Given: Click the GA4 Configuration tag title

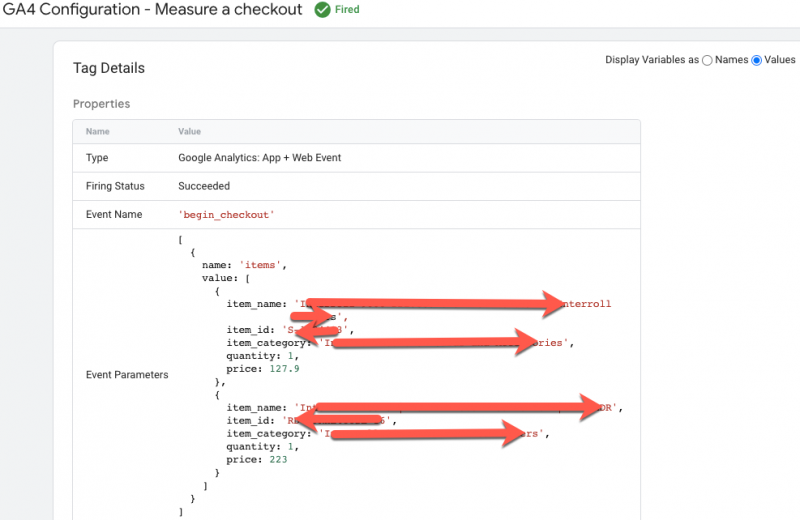Looking at the screenshot, I should (x=152, y=10).
